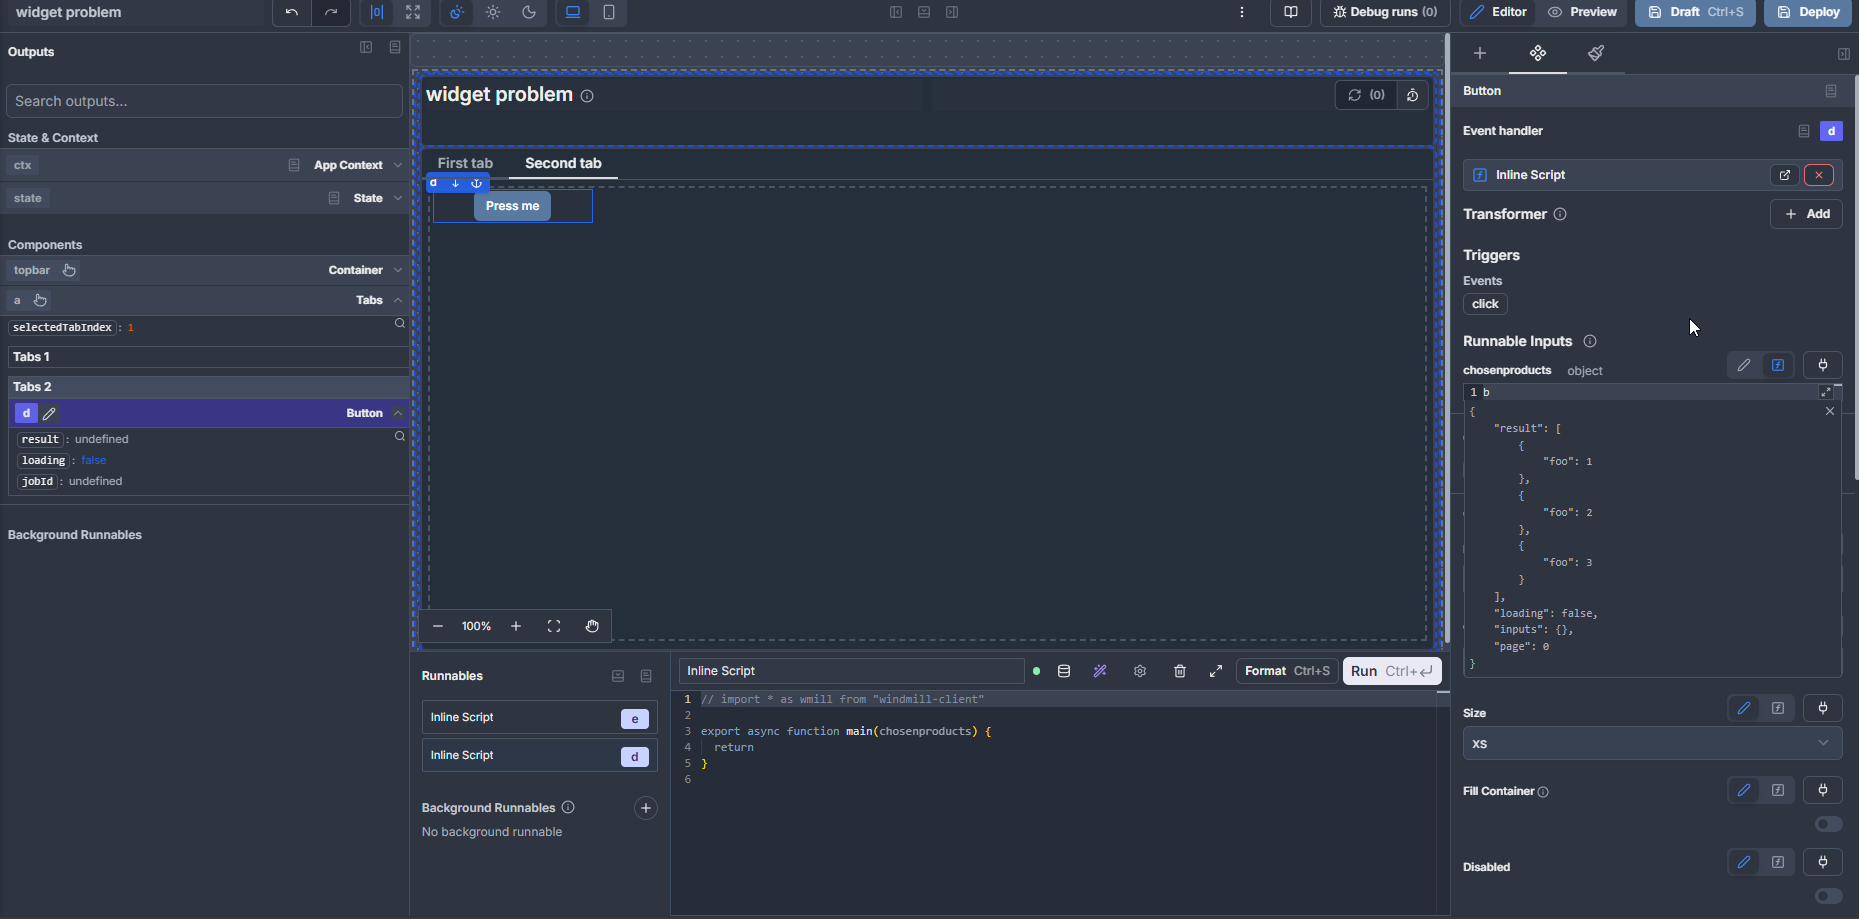The width and height of the screenshot is (1859, 919).
Task: Select the full-width expand layout icon
Action: pos(413,12)
